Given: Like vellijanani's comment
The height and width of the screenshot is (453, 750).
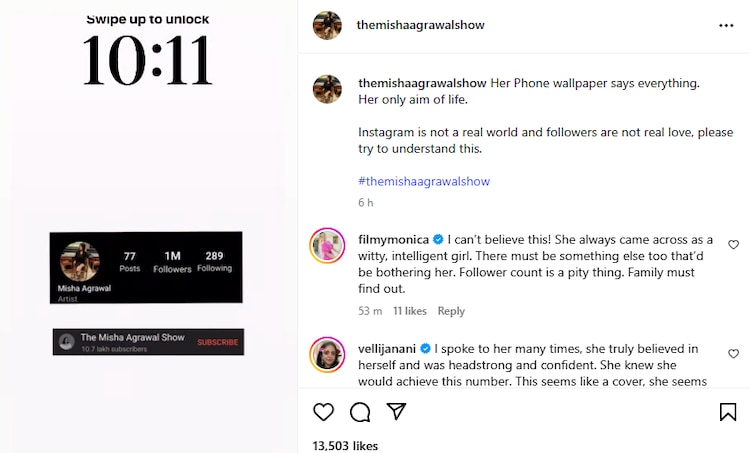Looking at the screenshot, I should click(733, 354).
